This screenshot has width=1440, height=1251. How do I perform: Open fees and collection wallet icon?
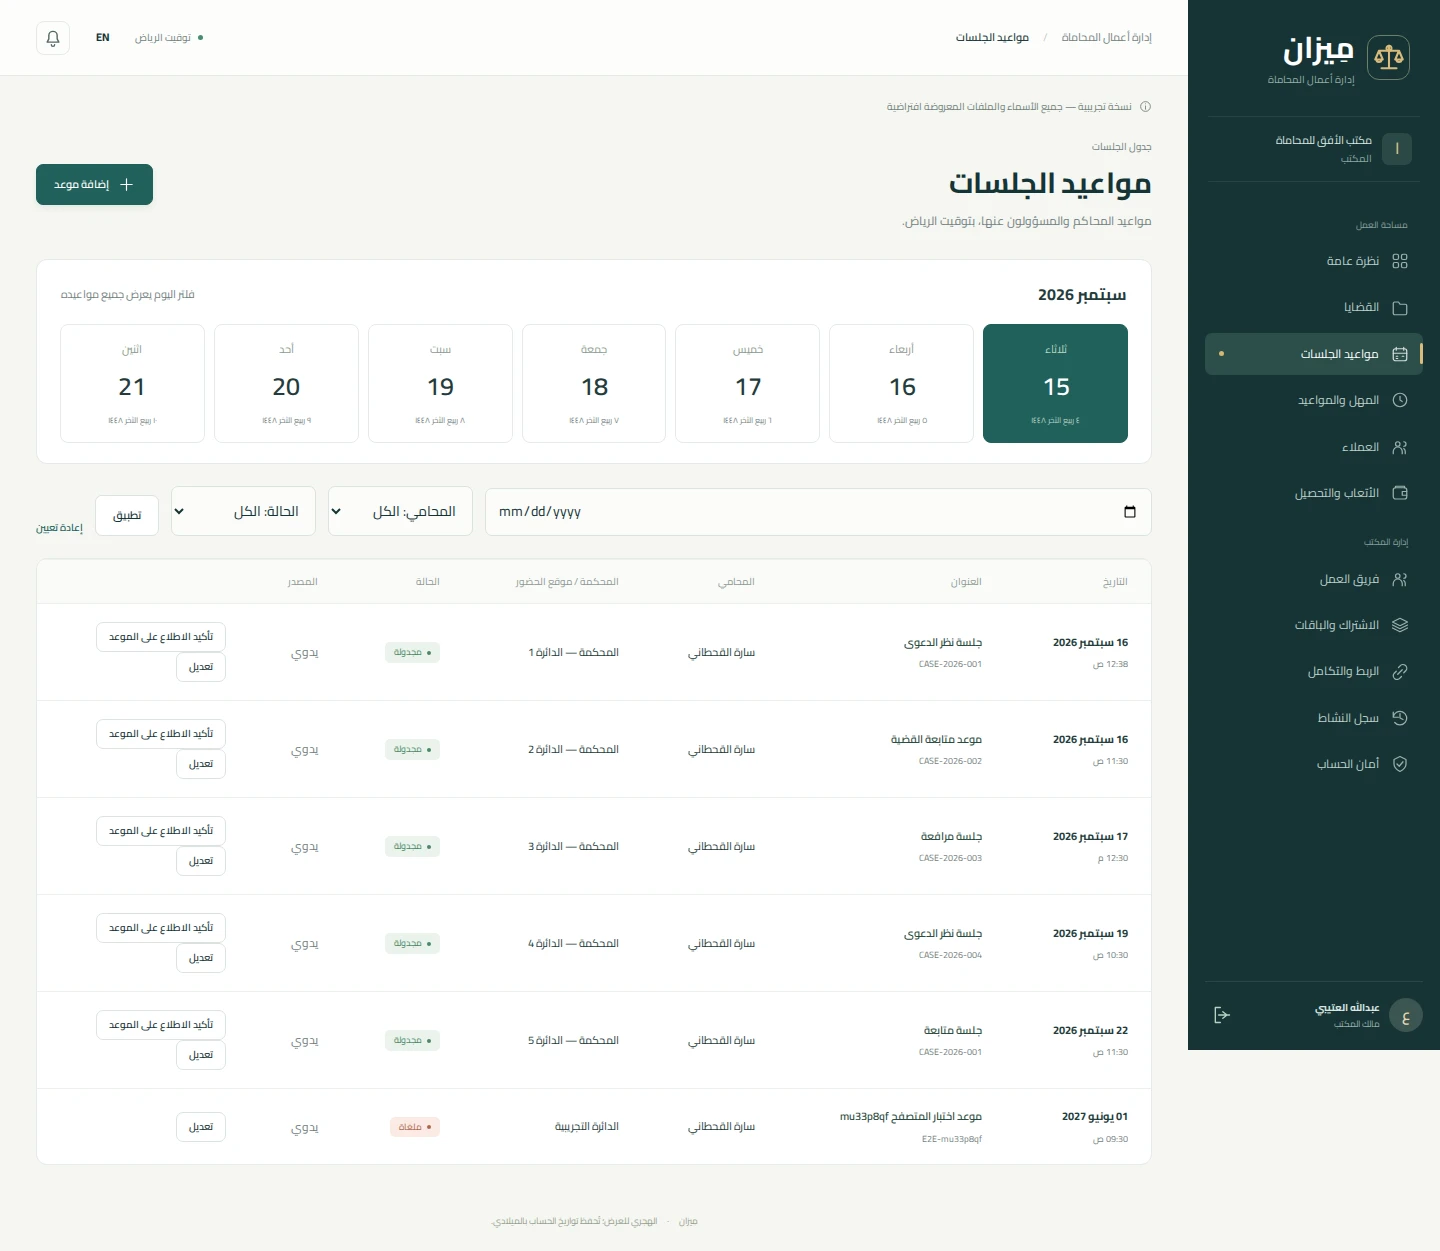tap(1400, 493)
